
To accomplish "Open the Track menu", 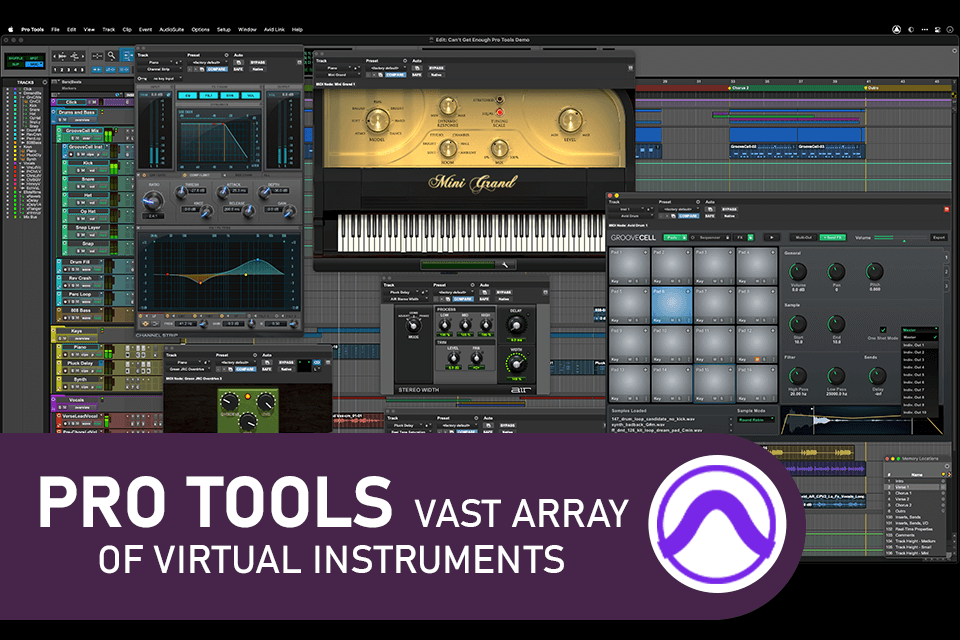I will coord(108,29).
